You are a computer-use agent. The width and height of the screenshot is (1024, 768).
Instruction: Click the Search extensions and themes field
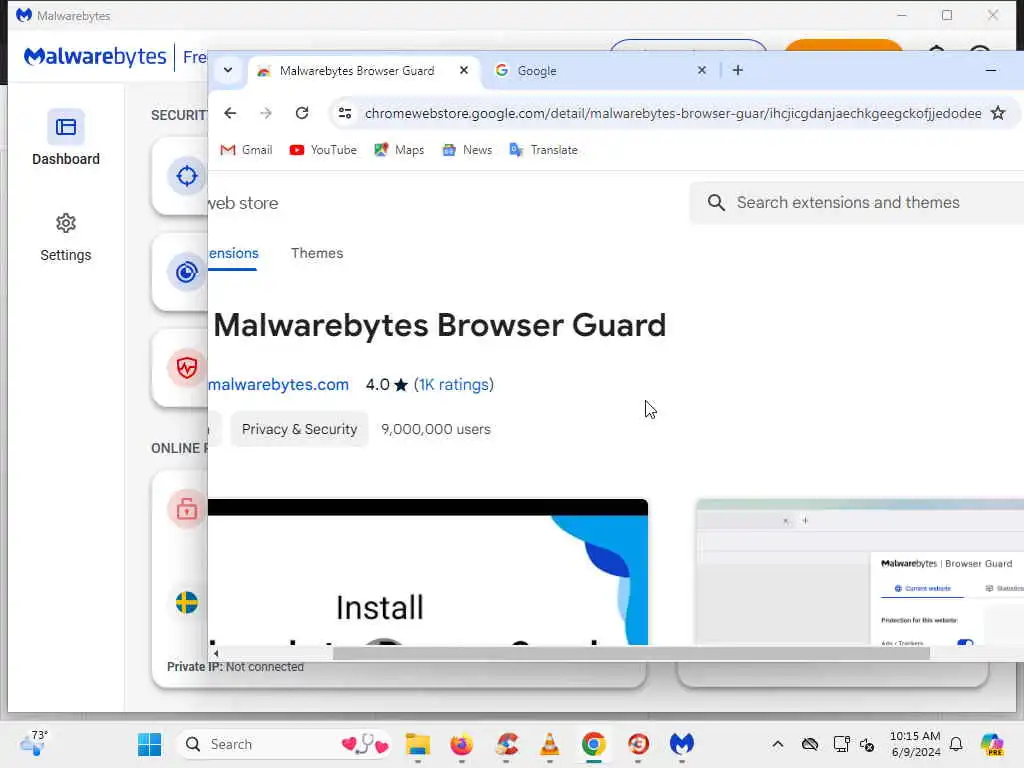tap(856, 202)
